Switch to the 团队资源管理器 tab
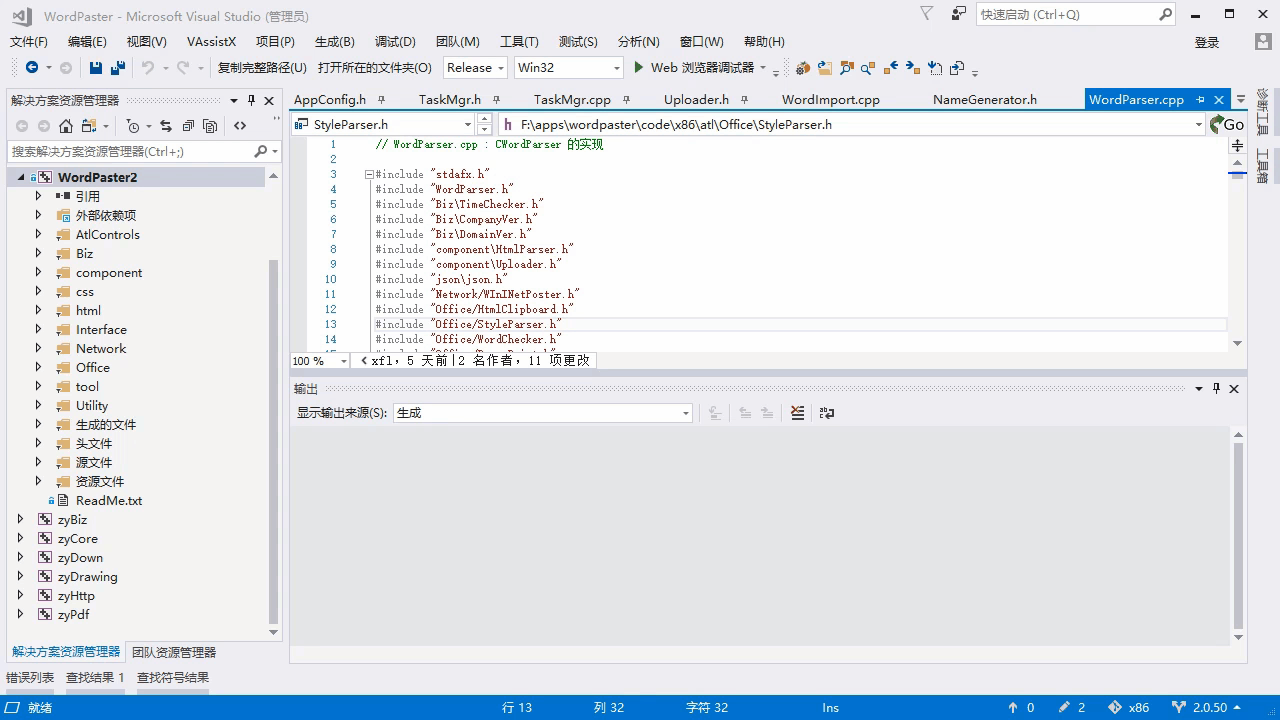The height and width of the screenshot is (720, 1280). point(174,652)
